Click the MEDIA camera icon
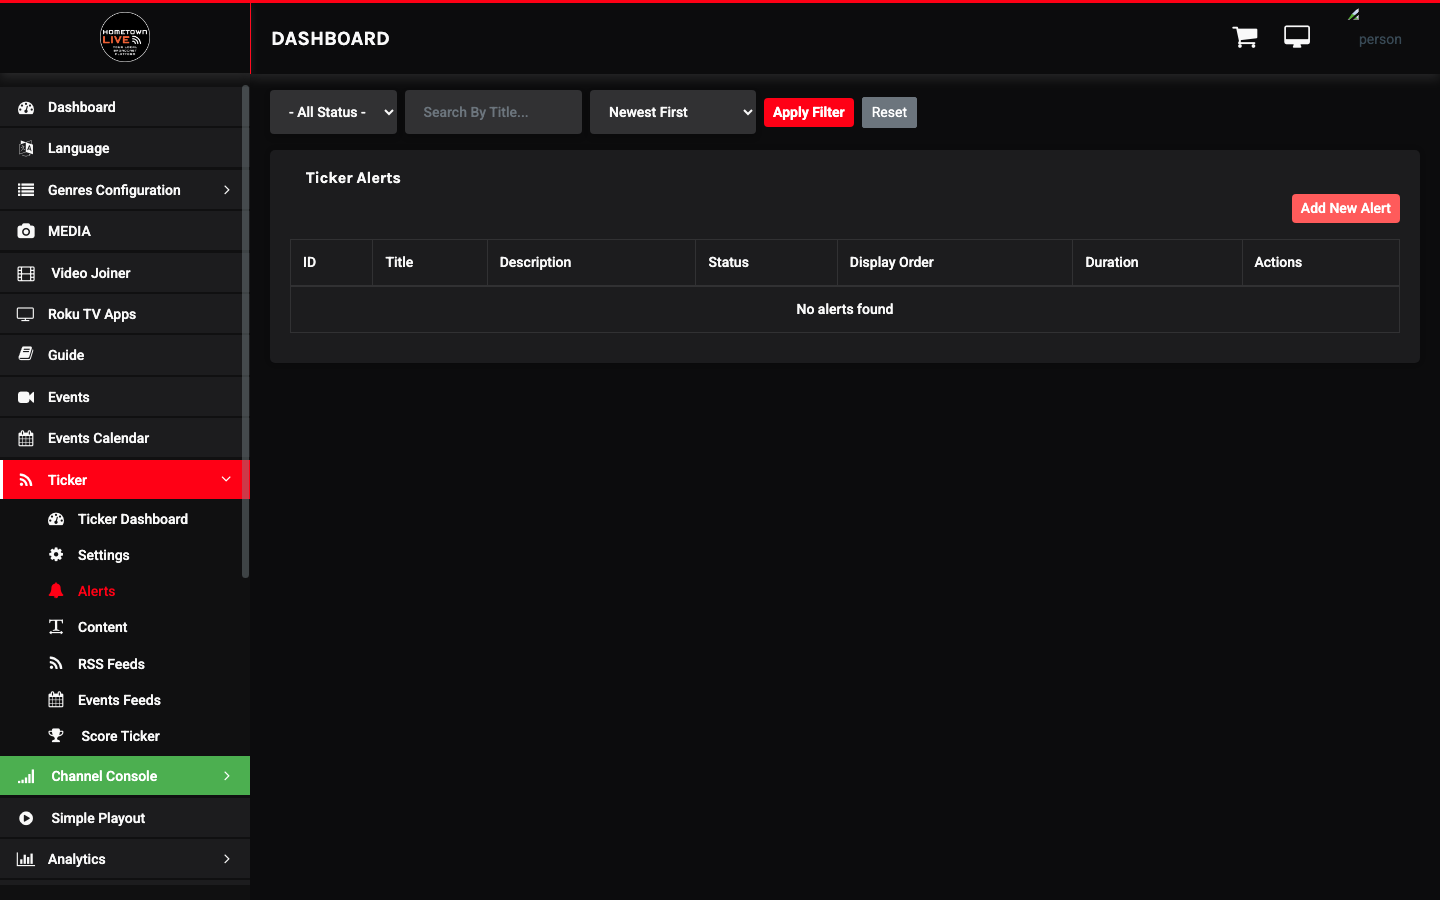Viewport: 1440px width, 900px height. tap(26, 231)
